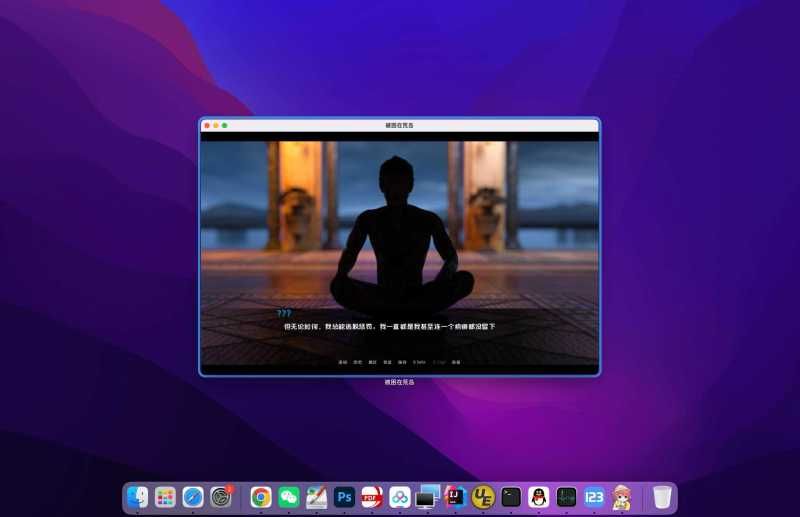The width and height of the screenshot is (800, 517).
Task: Click the blue ??? speaker name
Action: coord(284,313)
